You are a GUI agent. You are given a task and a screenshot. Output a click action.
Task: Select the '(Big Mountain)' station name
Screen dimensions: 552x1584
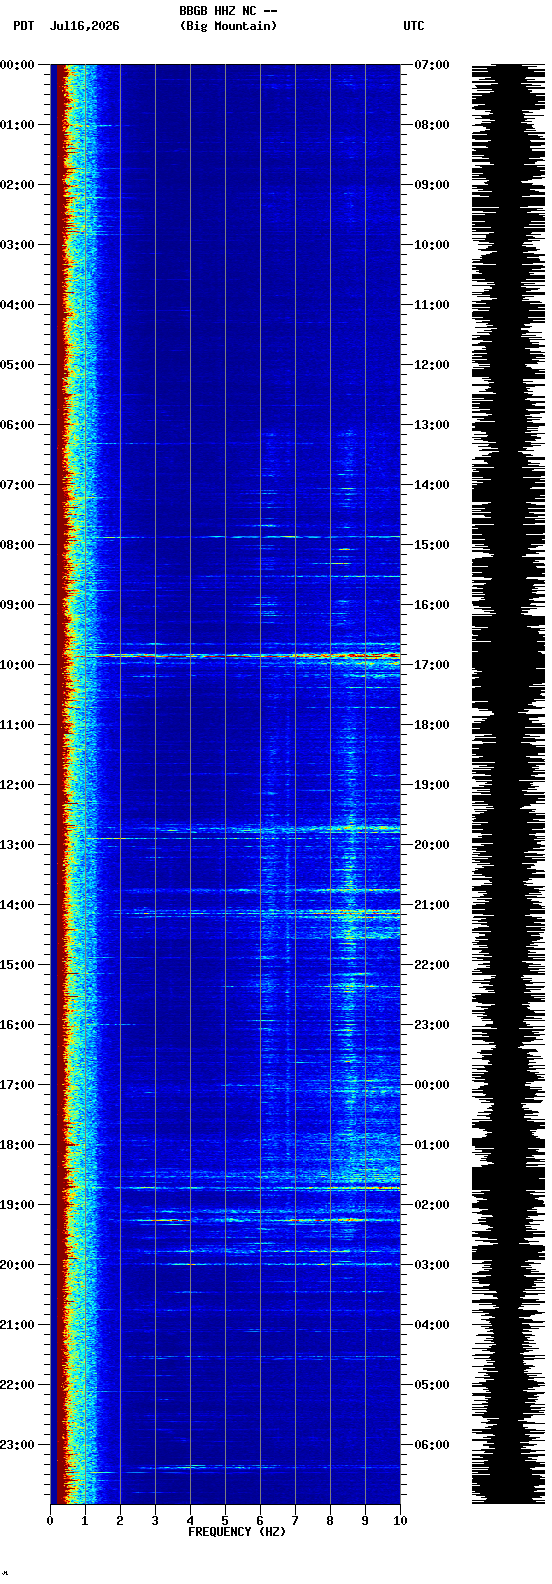(x=228, y=26)
